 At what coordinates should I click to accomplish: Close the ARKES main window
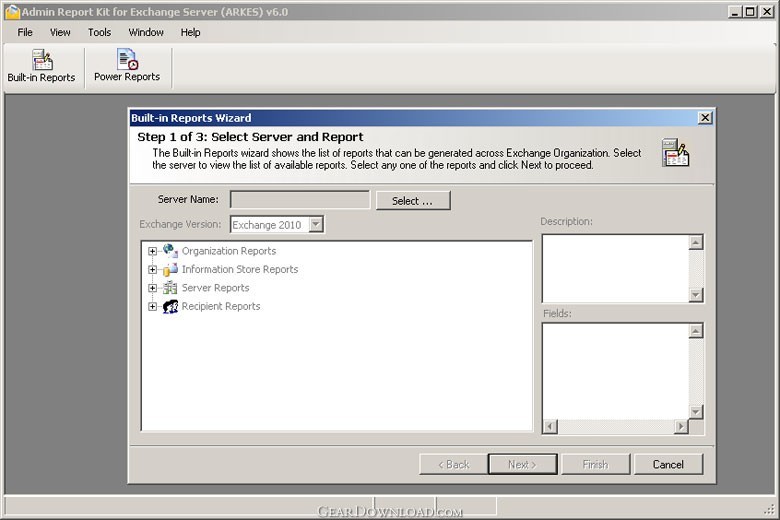[767, 12]
